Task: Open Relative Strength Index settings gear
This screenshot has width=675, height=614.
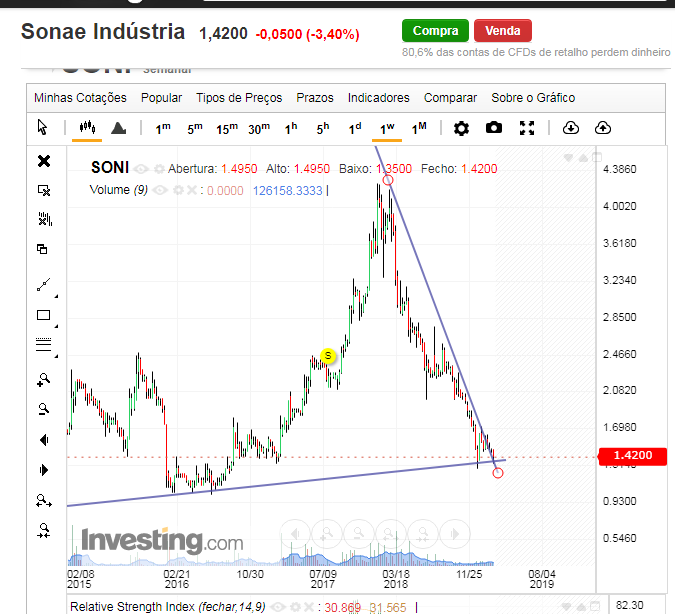Action: (295, 607)
